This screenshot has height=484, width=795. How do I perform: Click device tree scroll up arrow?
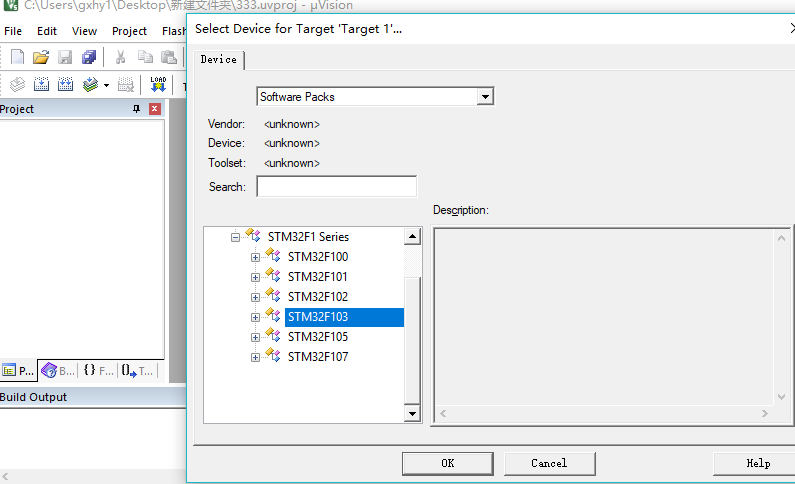[x=412, y=237]
